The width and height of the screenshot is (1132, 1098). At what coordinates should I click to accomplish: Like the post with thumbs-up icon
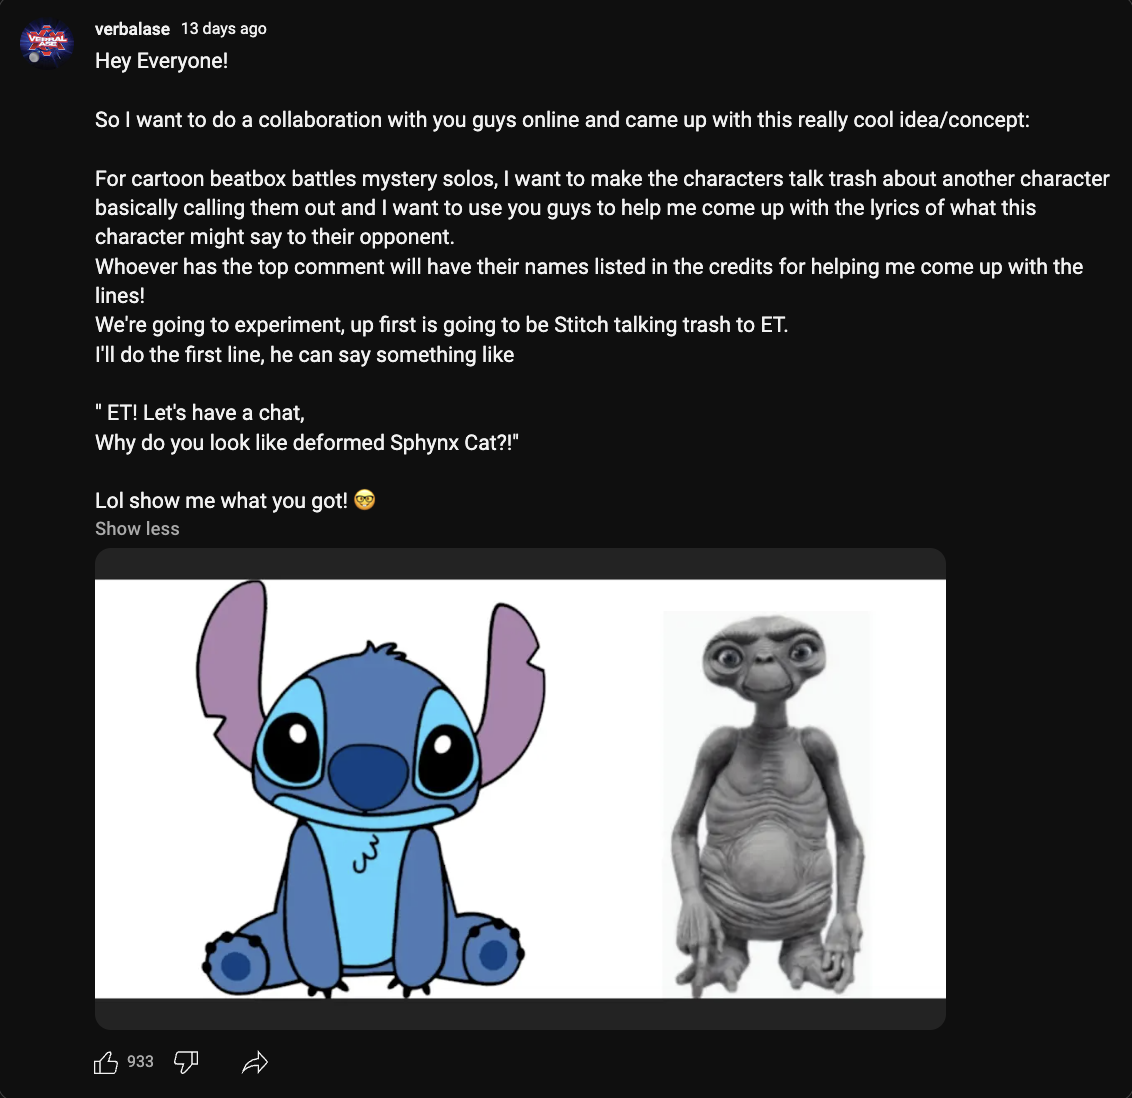pyautogui.click(x=106, y=1062)
